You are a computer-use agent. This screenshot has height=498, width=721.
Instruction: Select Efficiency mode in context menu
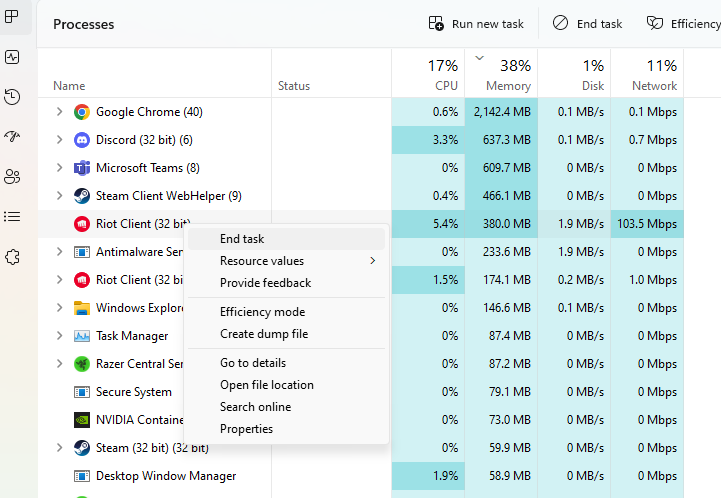pyautogui.click(x=286, y=312)
